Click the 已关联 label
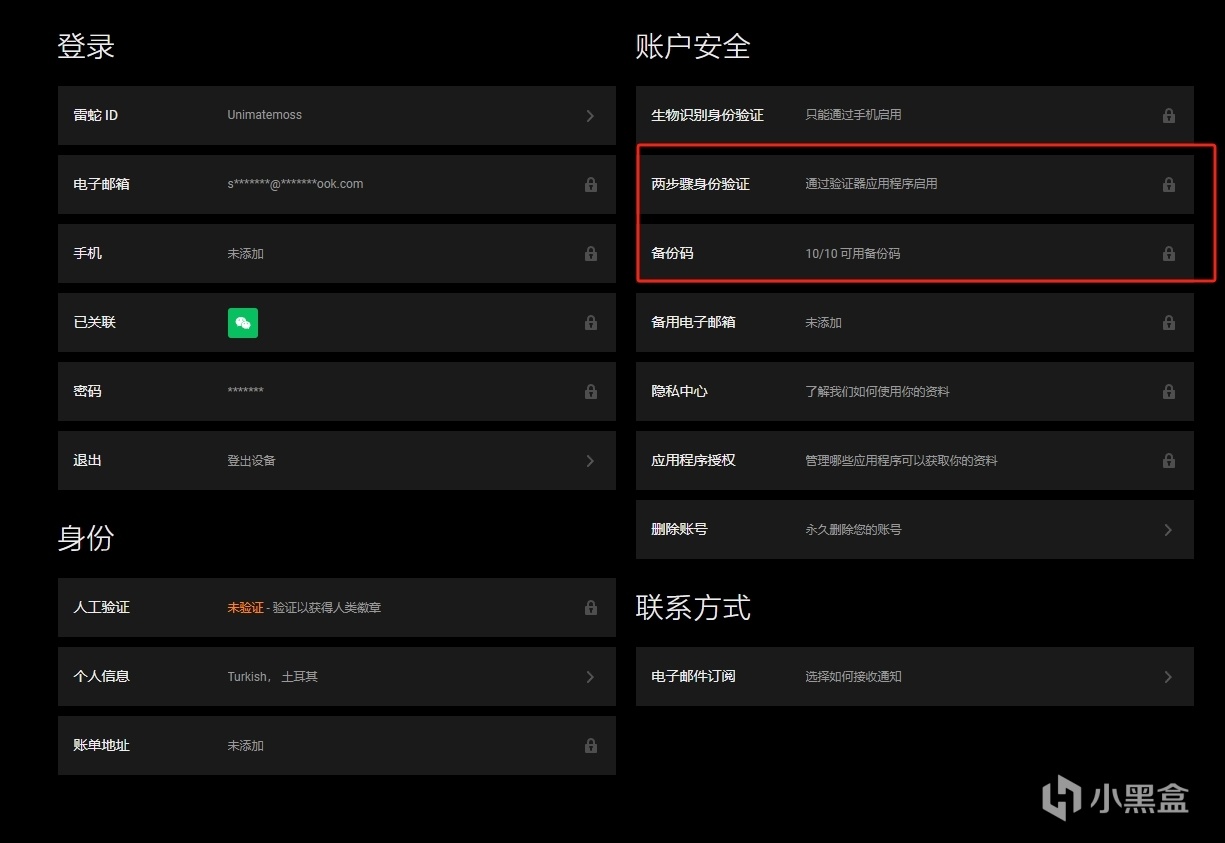 click(94, 322)
